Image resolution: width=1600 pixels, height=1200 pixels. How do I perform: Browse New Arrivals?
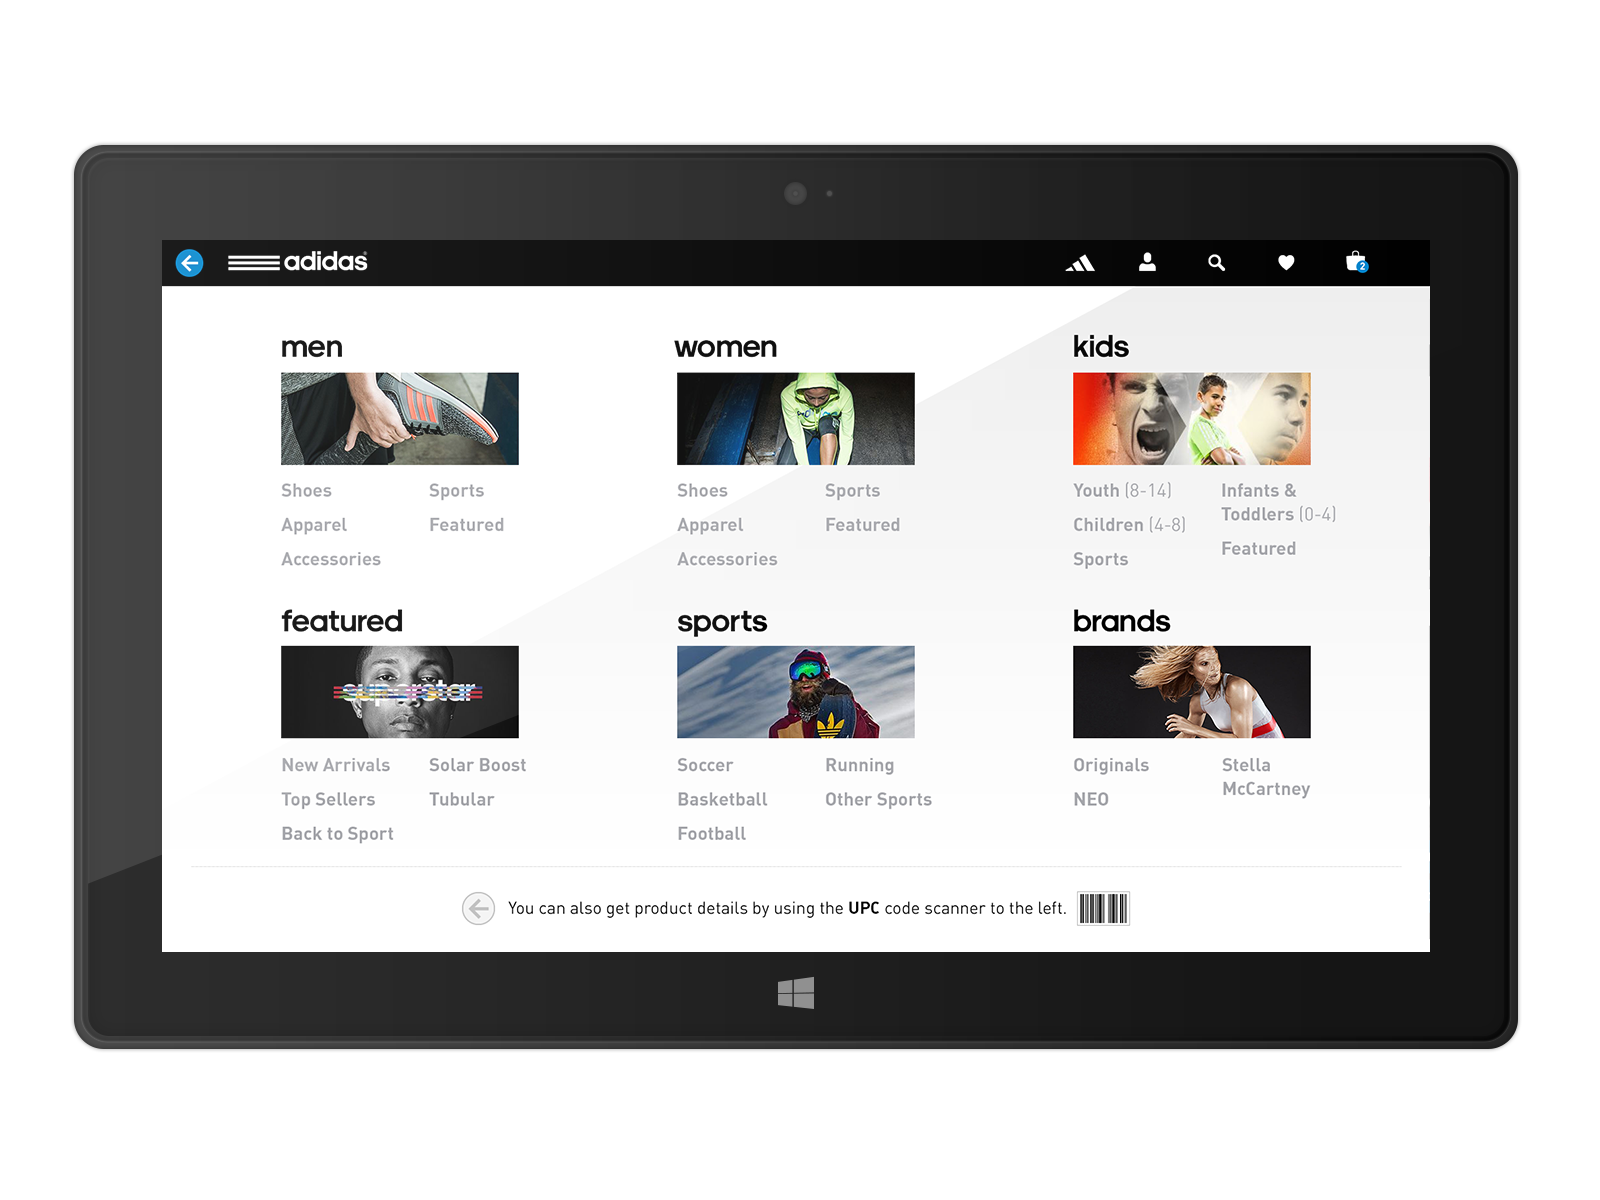click(336, 765)
